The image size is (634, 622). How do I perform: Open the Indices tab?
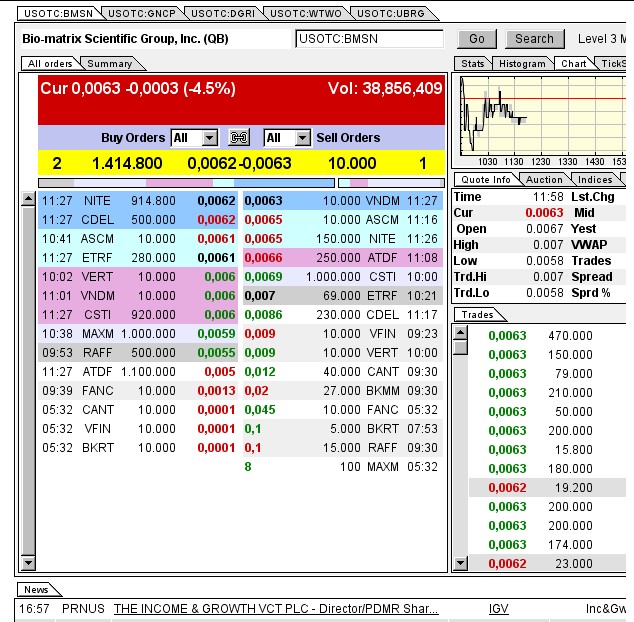tap(595, 180)
